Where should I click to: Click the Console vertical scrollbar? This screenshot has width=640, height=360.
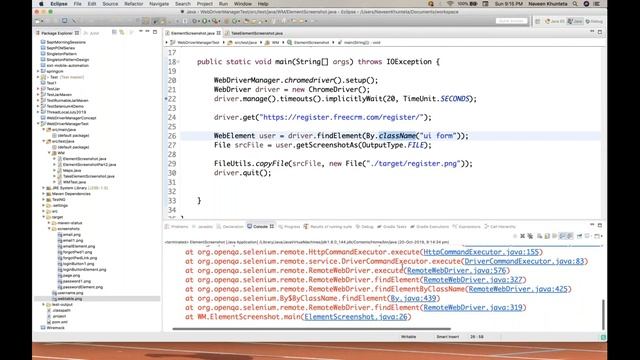coord(603,314)
